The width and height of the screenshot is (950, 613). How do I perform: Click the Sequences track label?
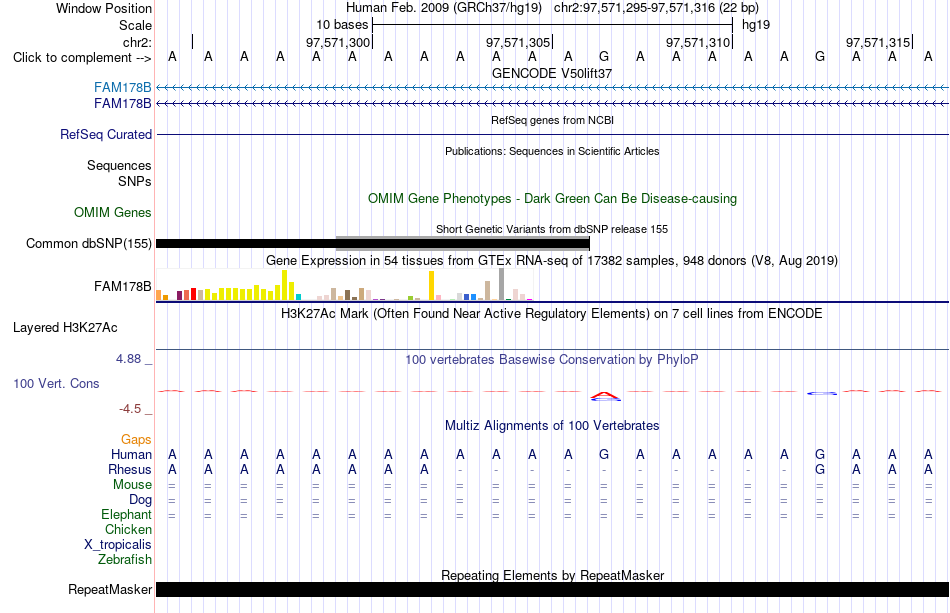[119, 165]
